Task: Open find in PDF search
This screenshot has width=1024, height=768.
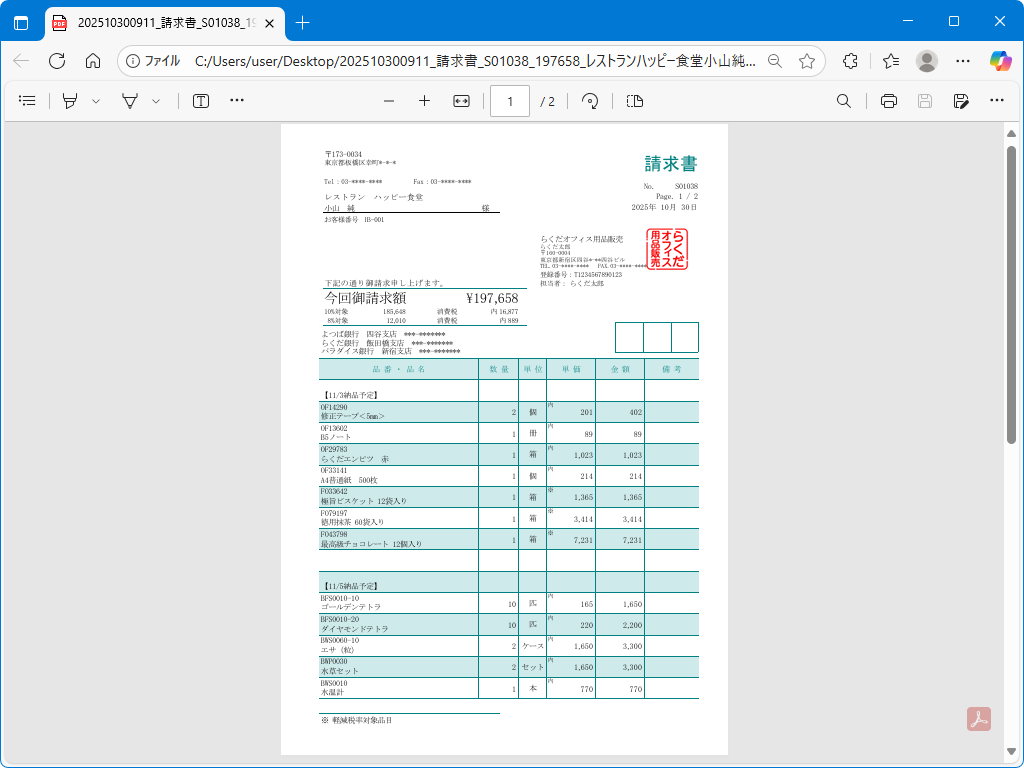Action: 844,101
